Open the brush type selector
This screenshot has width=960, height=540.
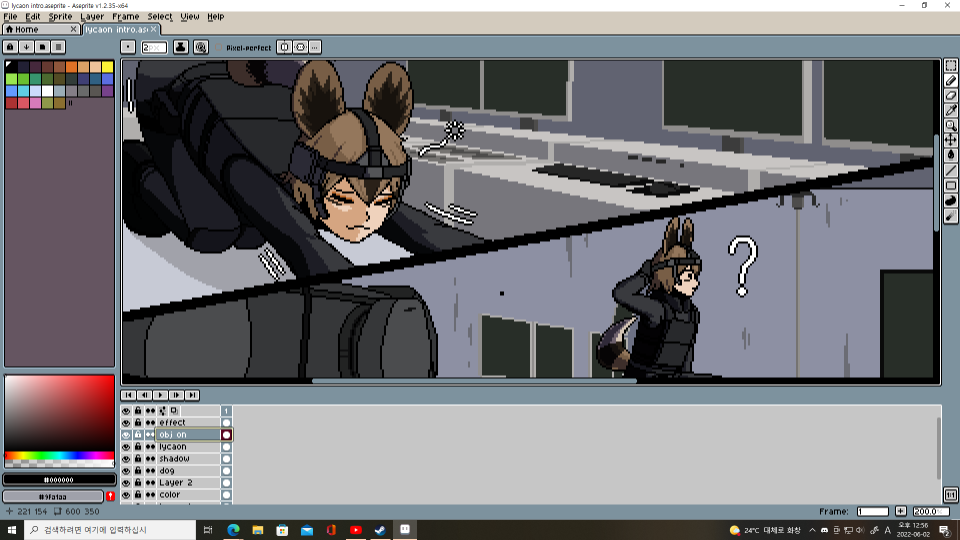(128, 47)
